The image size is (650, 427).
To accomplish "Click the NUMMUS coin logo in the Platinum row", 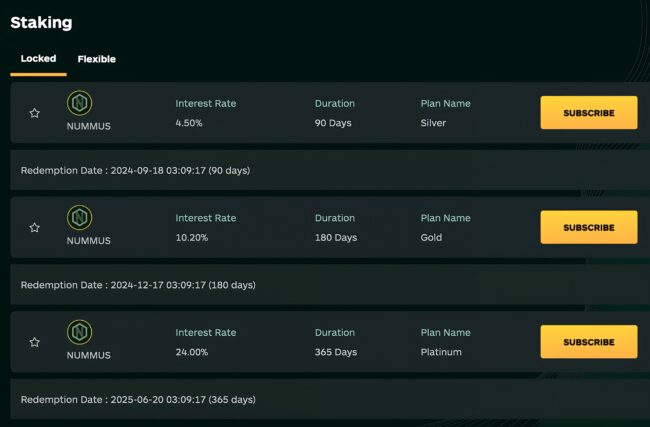I will [x=79, y=333].
